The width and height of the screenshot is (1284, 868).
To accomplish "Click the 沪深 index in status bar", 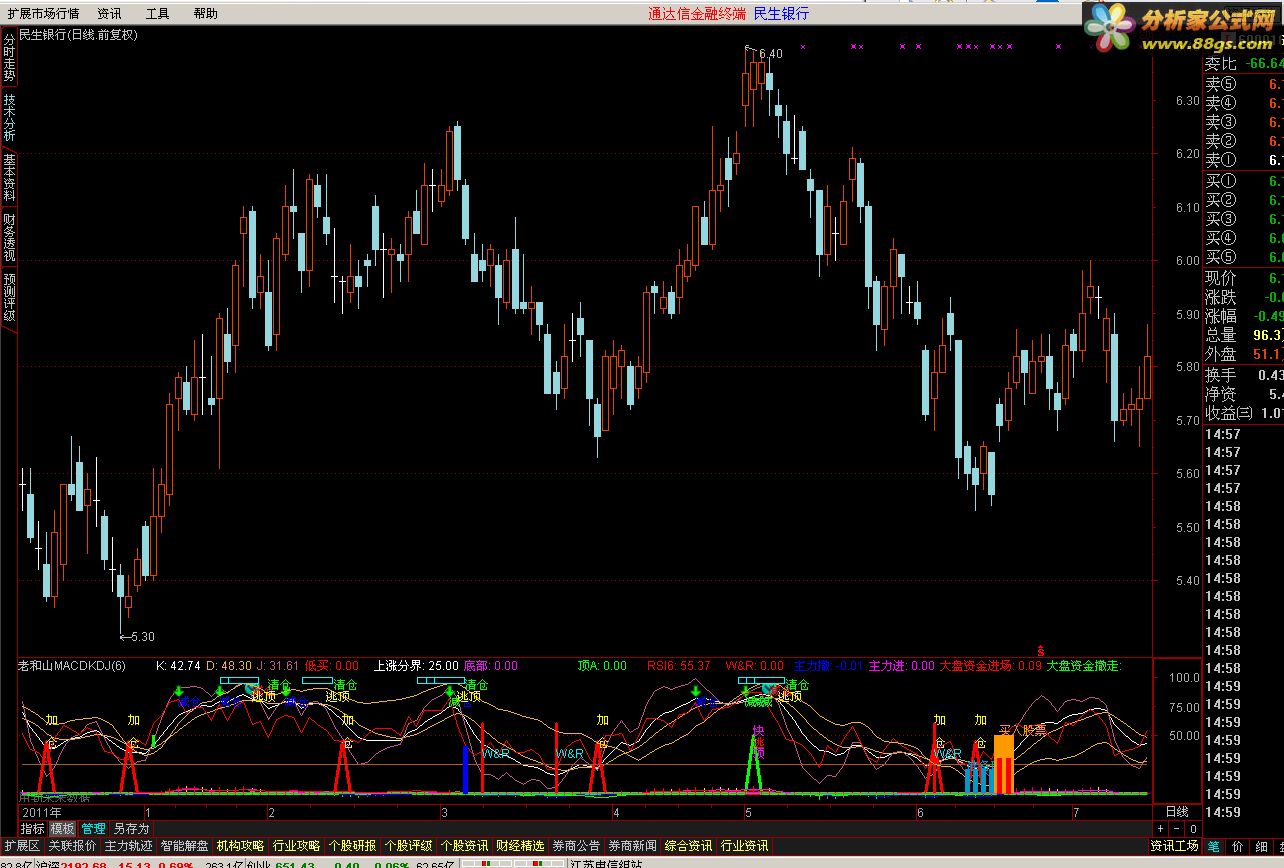I will [48, 864].
